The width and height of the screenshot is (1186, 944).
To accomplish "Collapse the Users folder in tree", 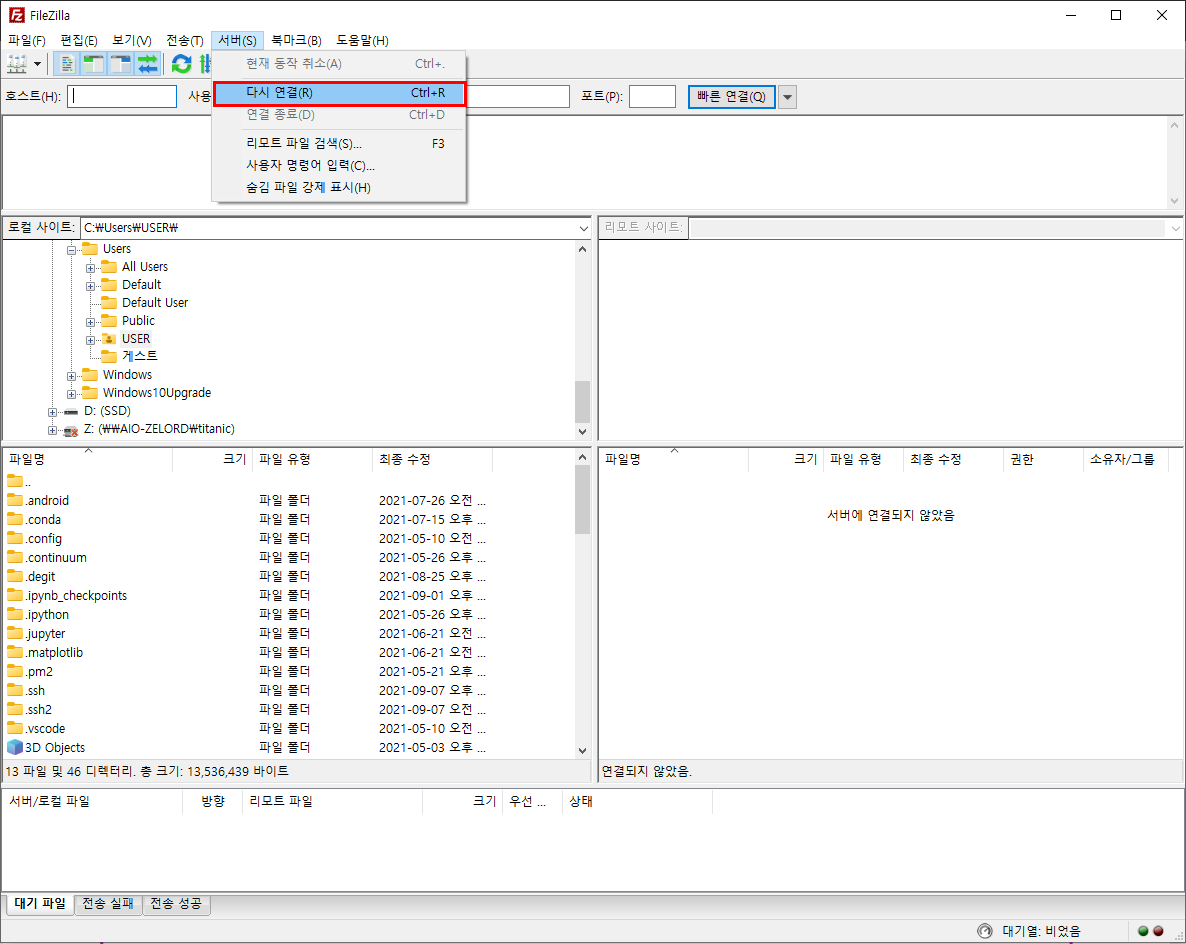I will 71,250.
